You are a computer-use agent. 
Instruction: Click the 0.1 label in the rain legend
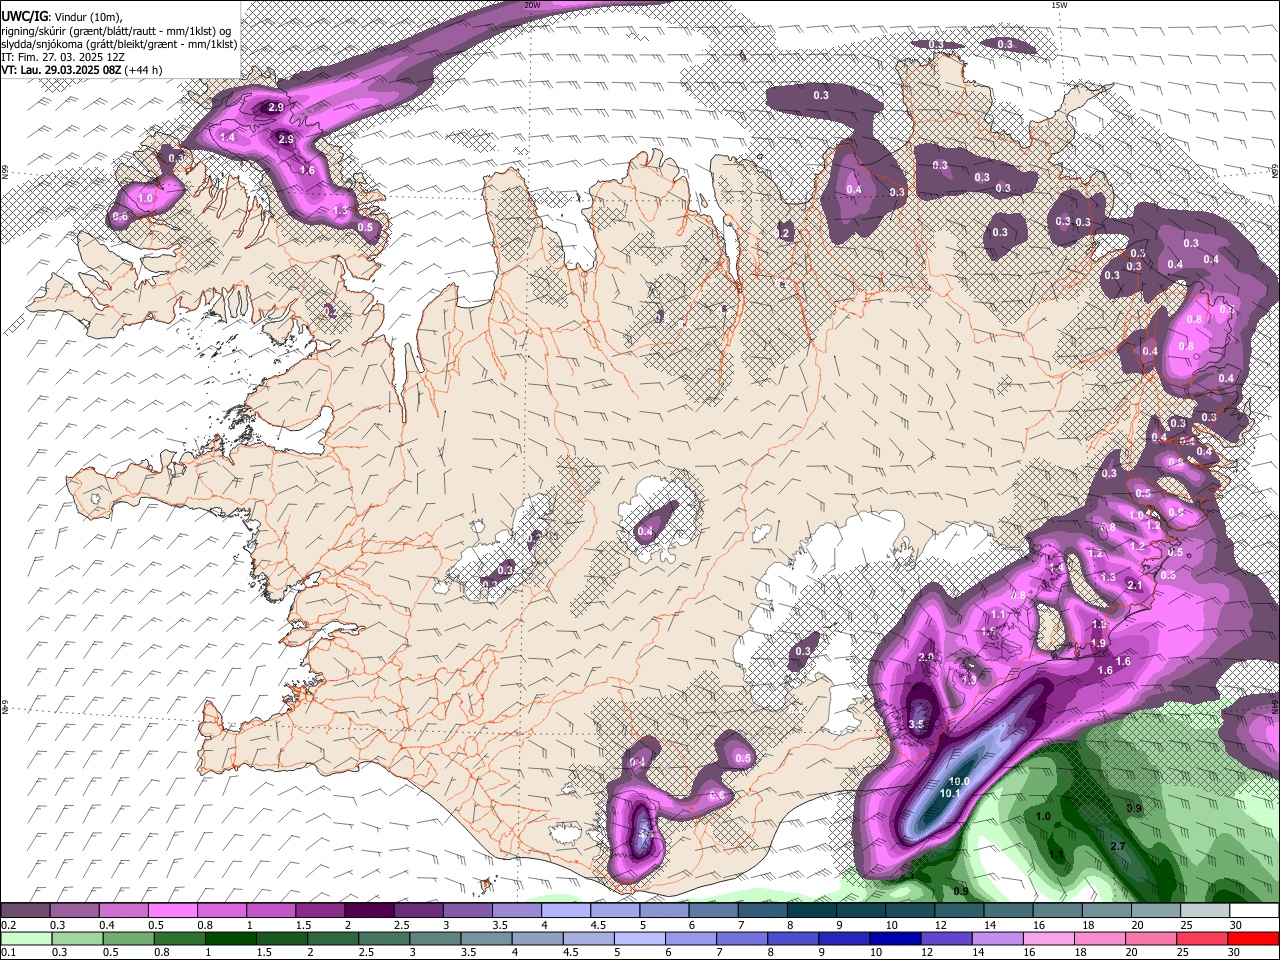[7, 953]
